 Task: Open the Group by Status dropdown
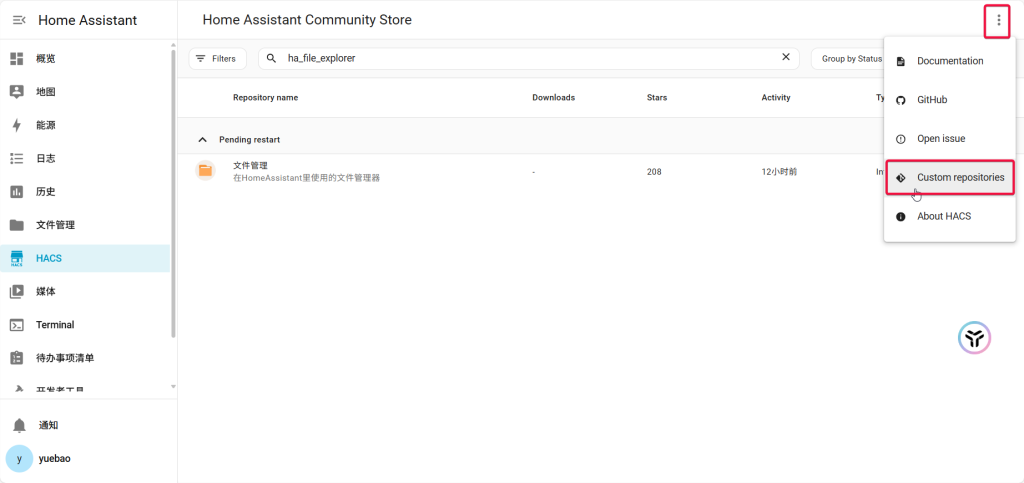click(848, 59)
